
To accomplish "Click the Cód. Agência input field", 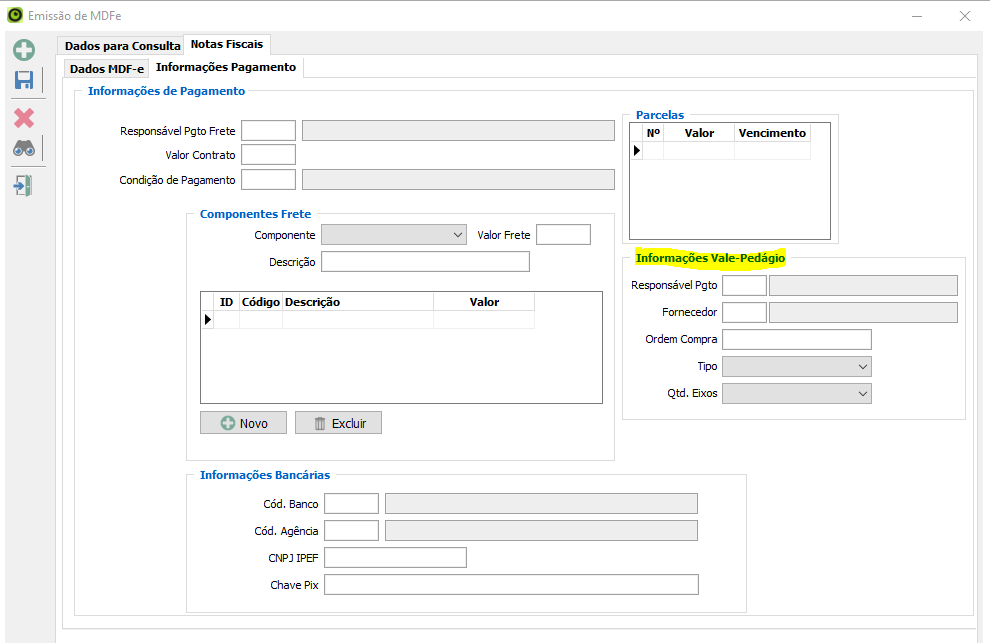I will tap(352, 531).
